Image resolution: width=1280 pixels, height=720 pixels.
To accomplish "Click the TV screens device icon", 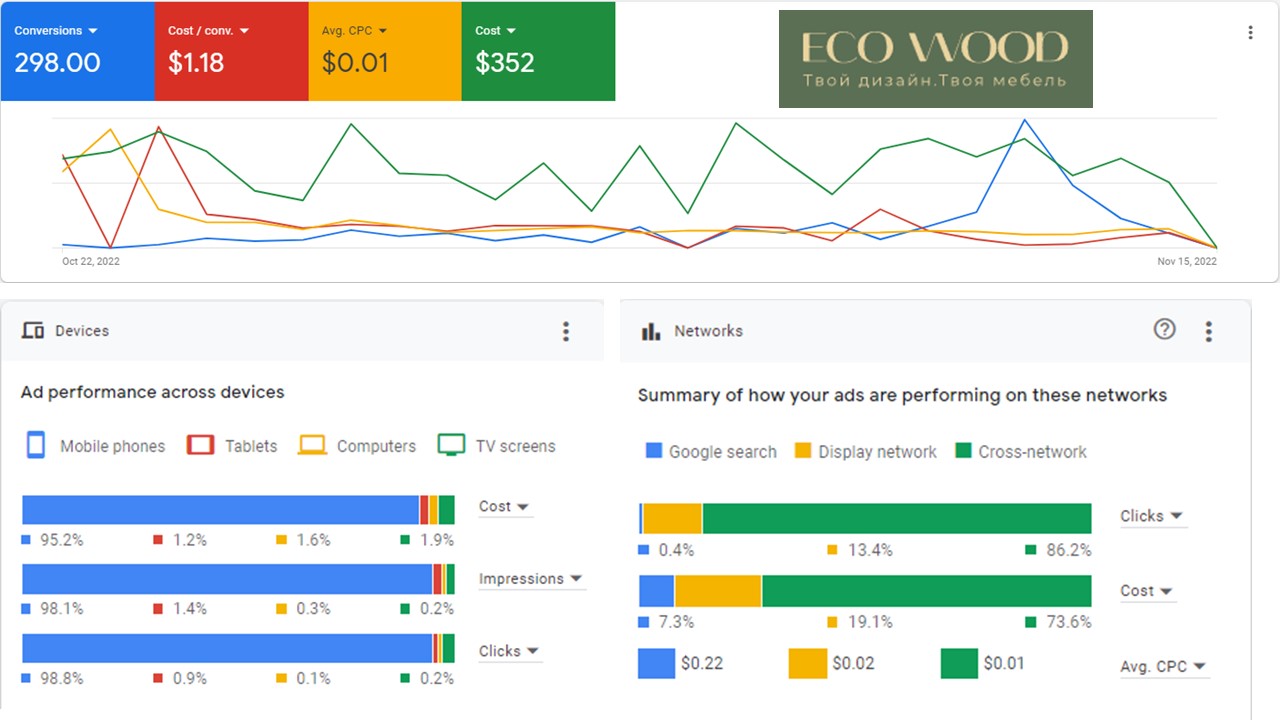I will (452, 445).
